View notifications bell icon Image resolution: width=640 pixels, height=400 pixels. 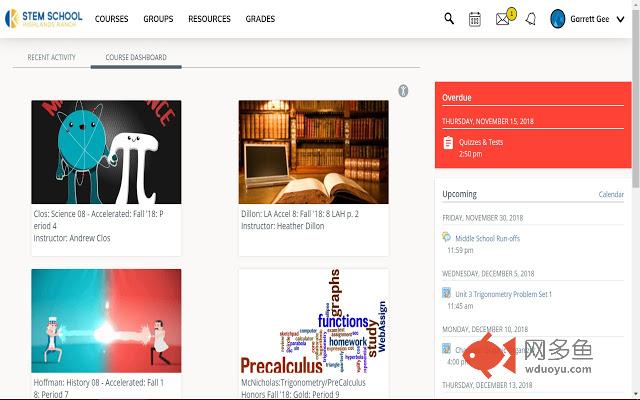tap(531, 19)
